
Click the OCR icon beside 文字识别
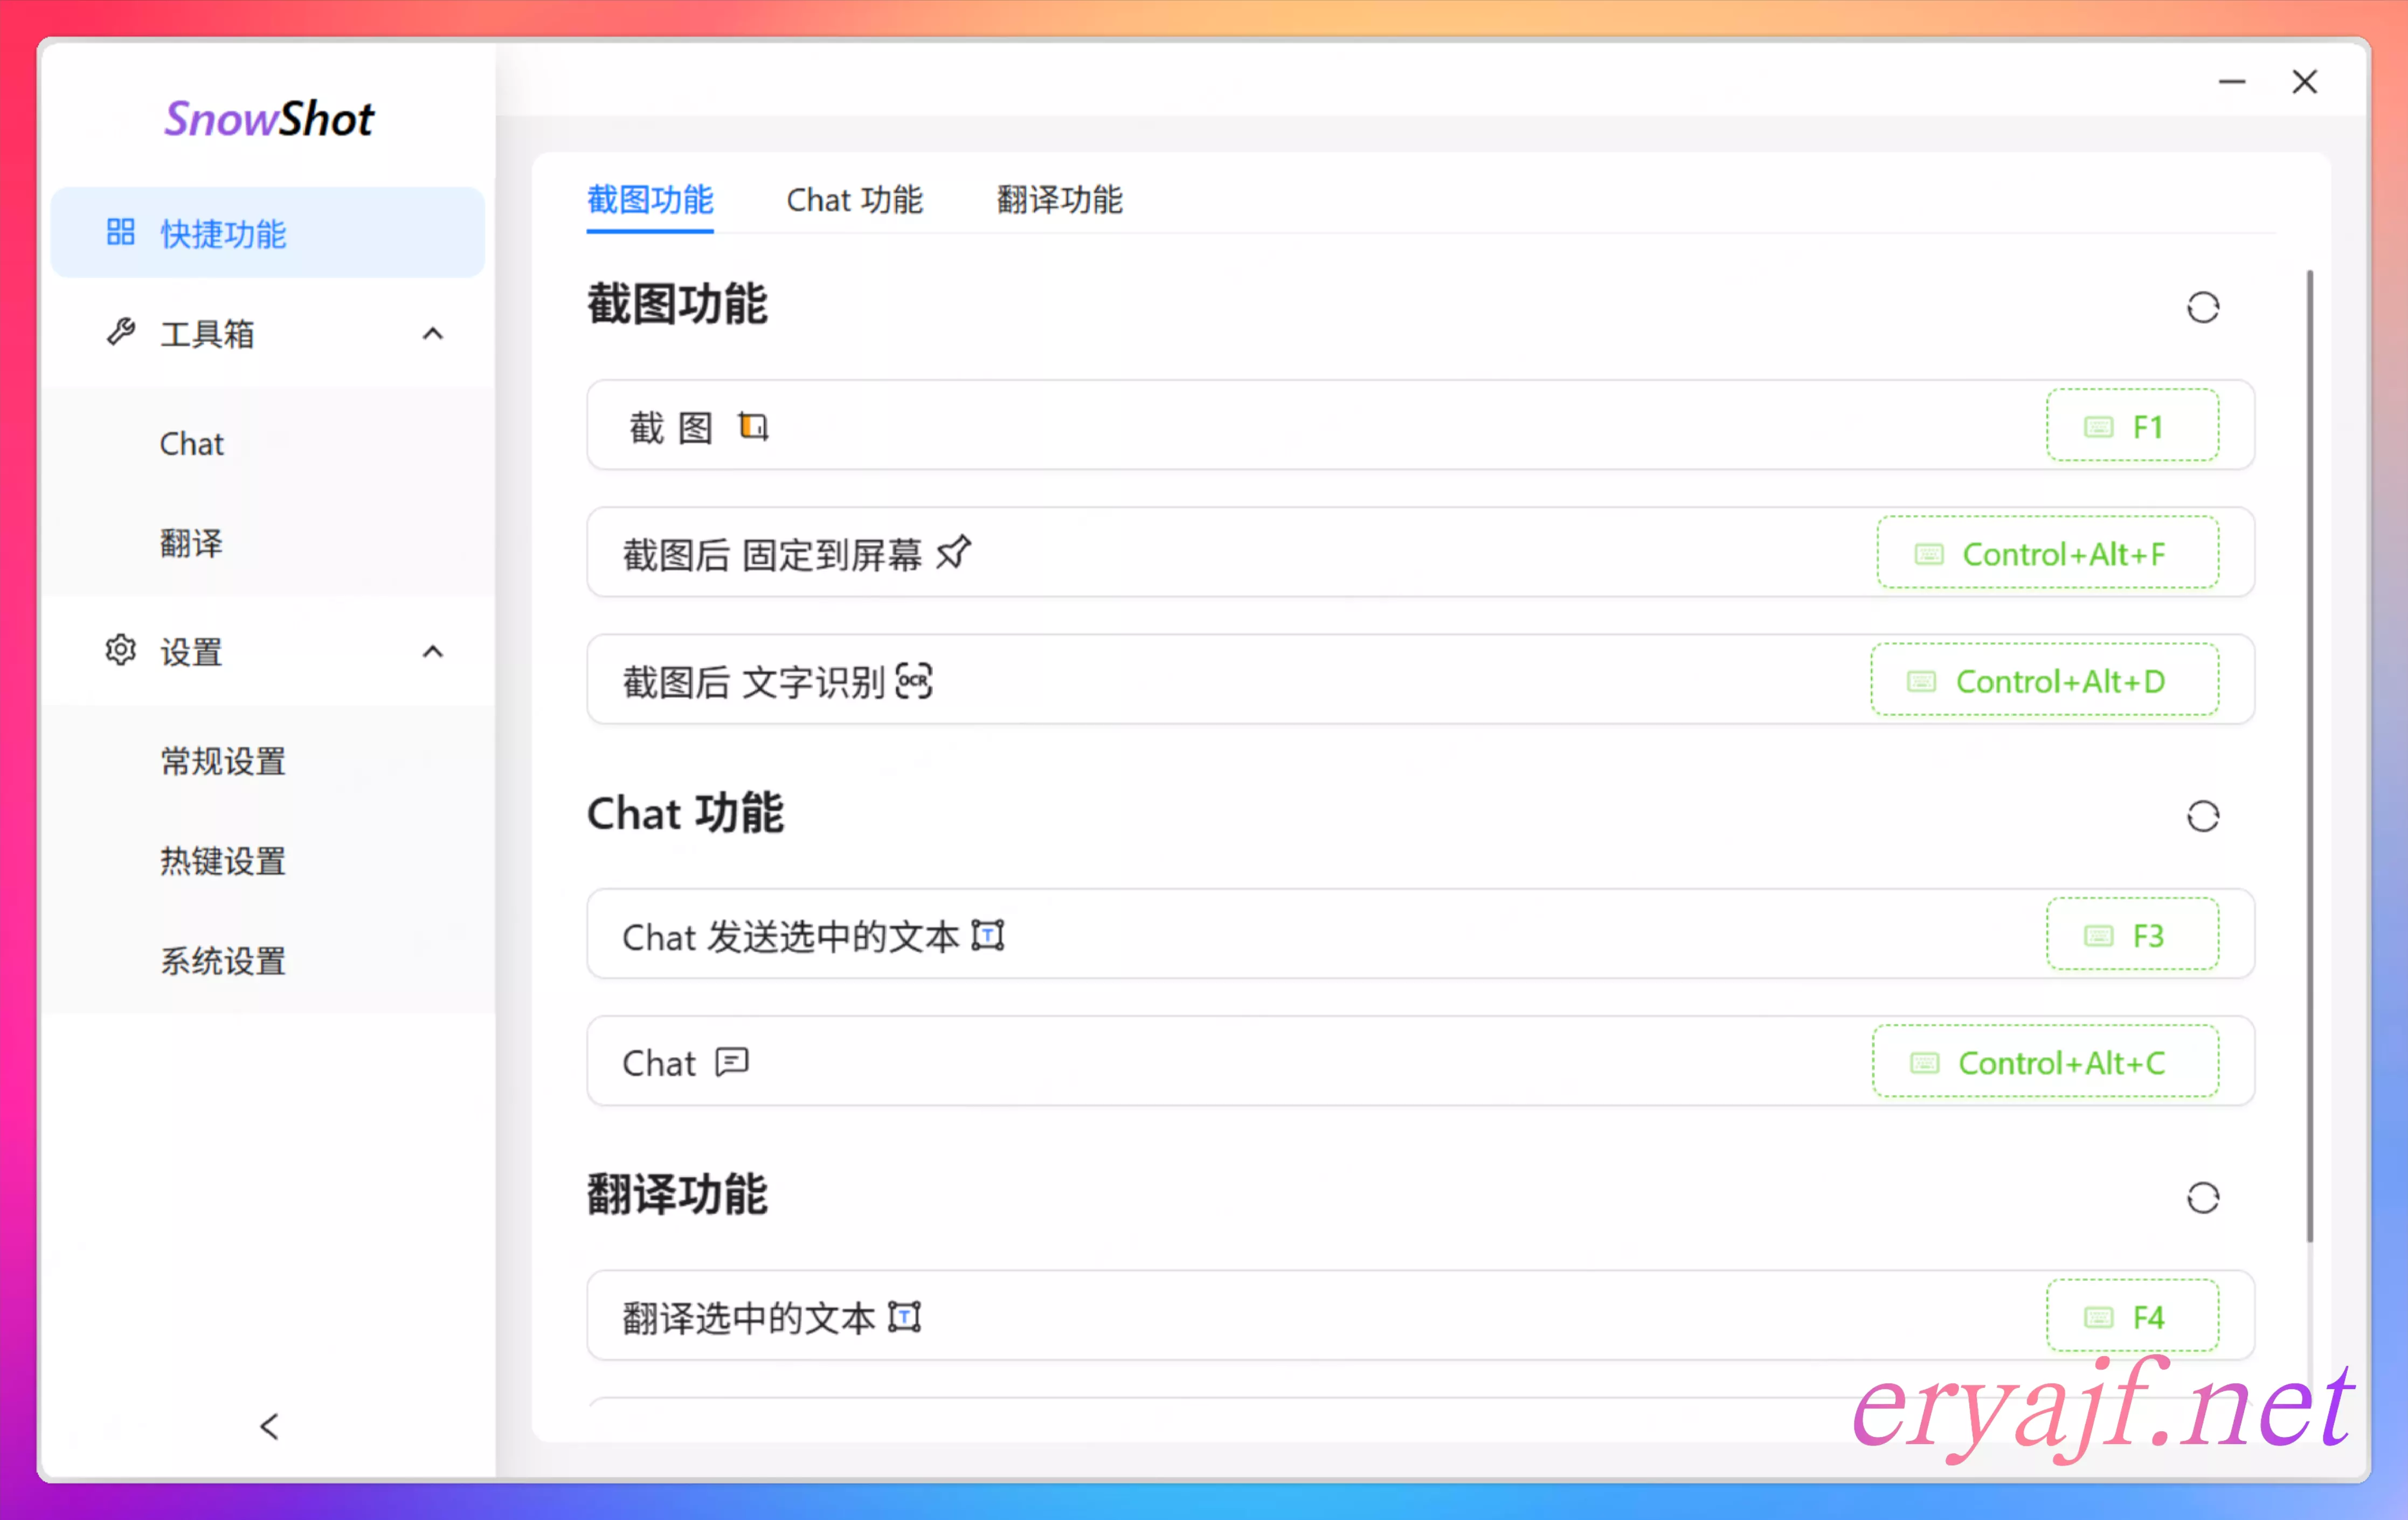pos(914,681)
